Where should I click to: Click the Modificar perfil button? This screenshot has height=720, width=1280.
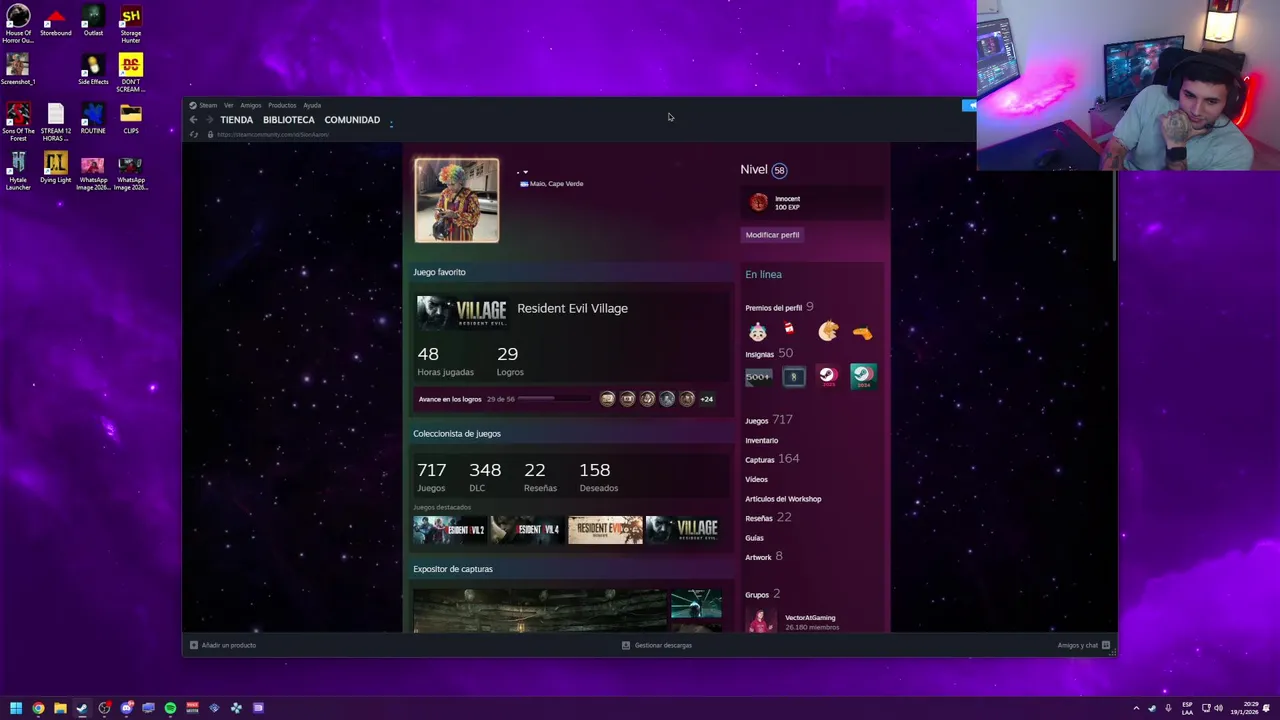pyautogui.click(x=773, y=234)
